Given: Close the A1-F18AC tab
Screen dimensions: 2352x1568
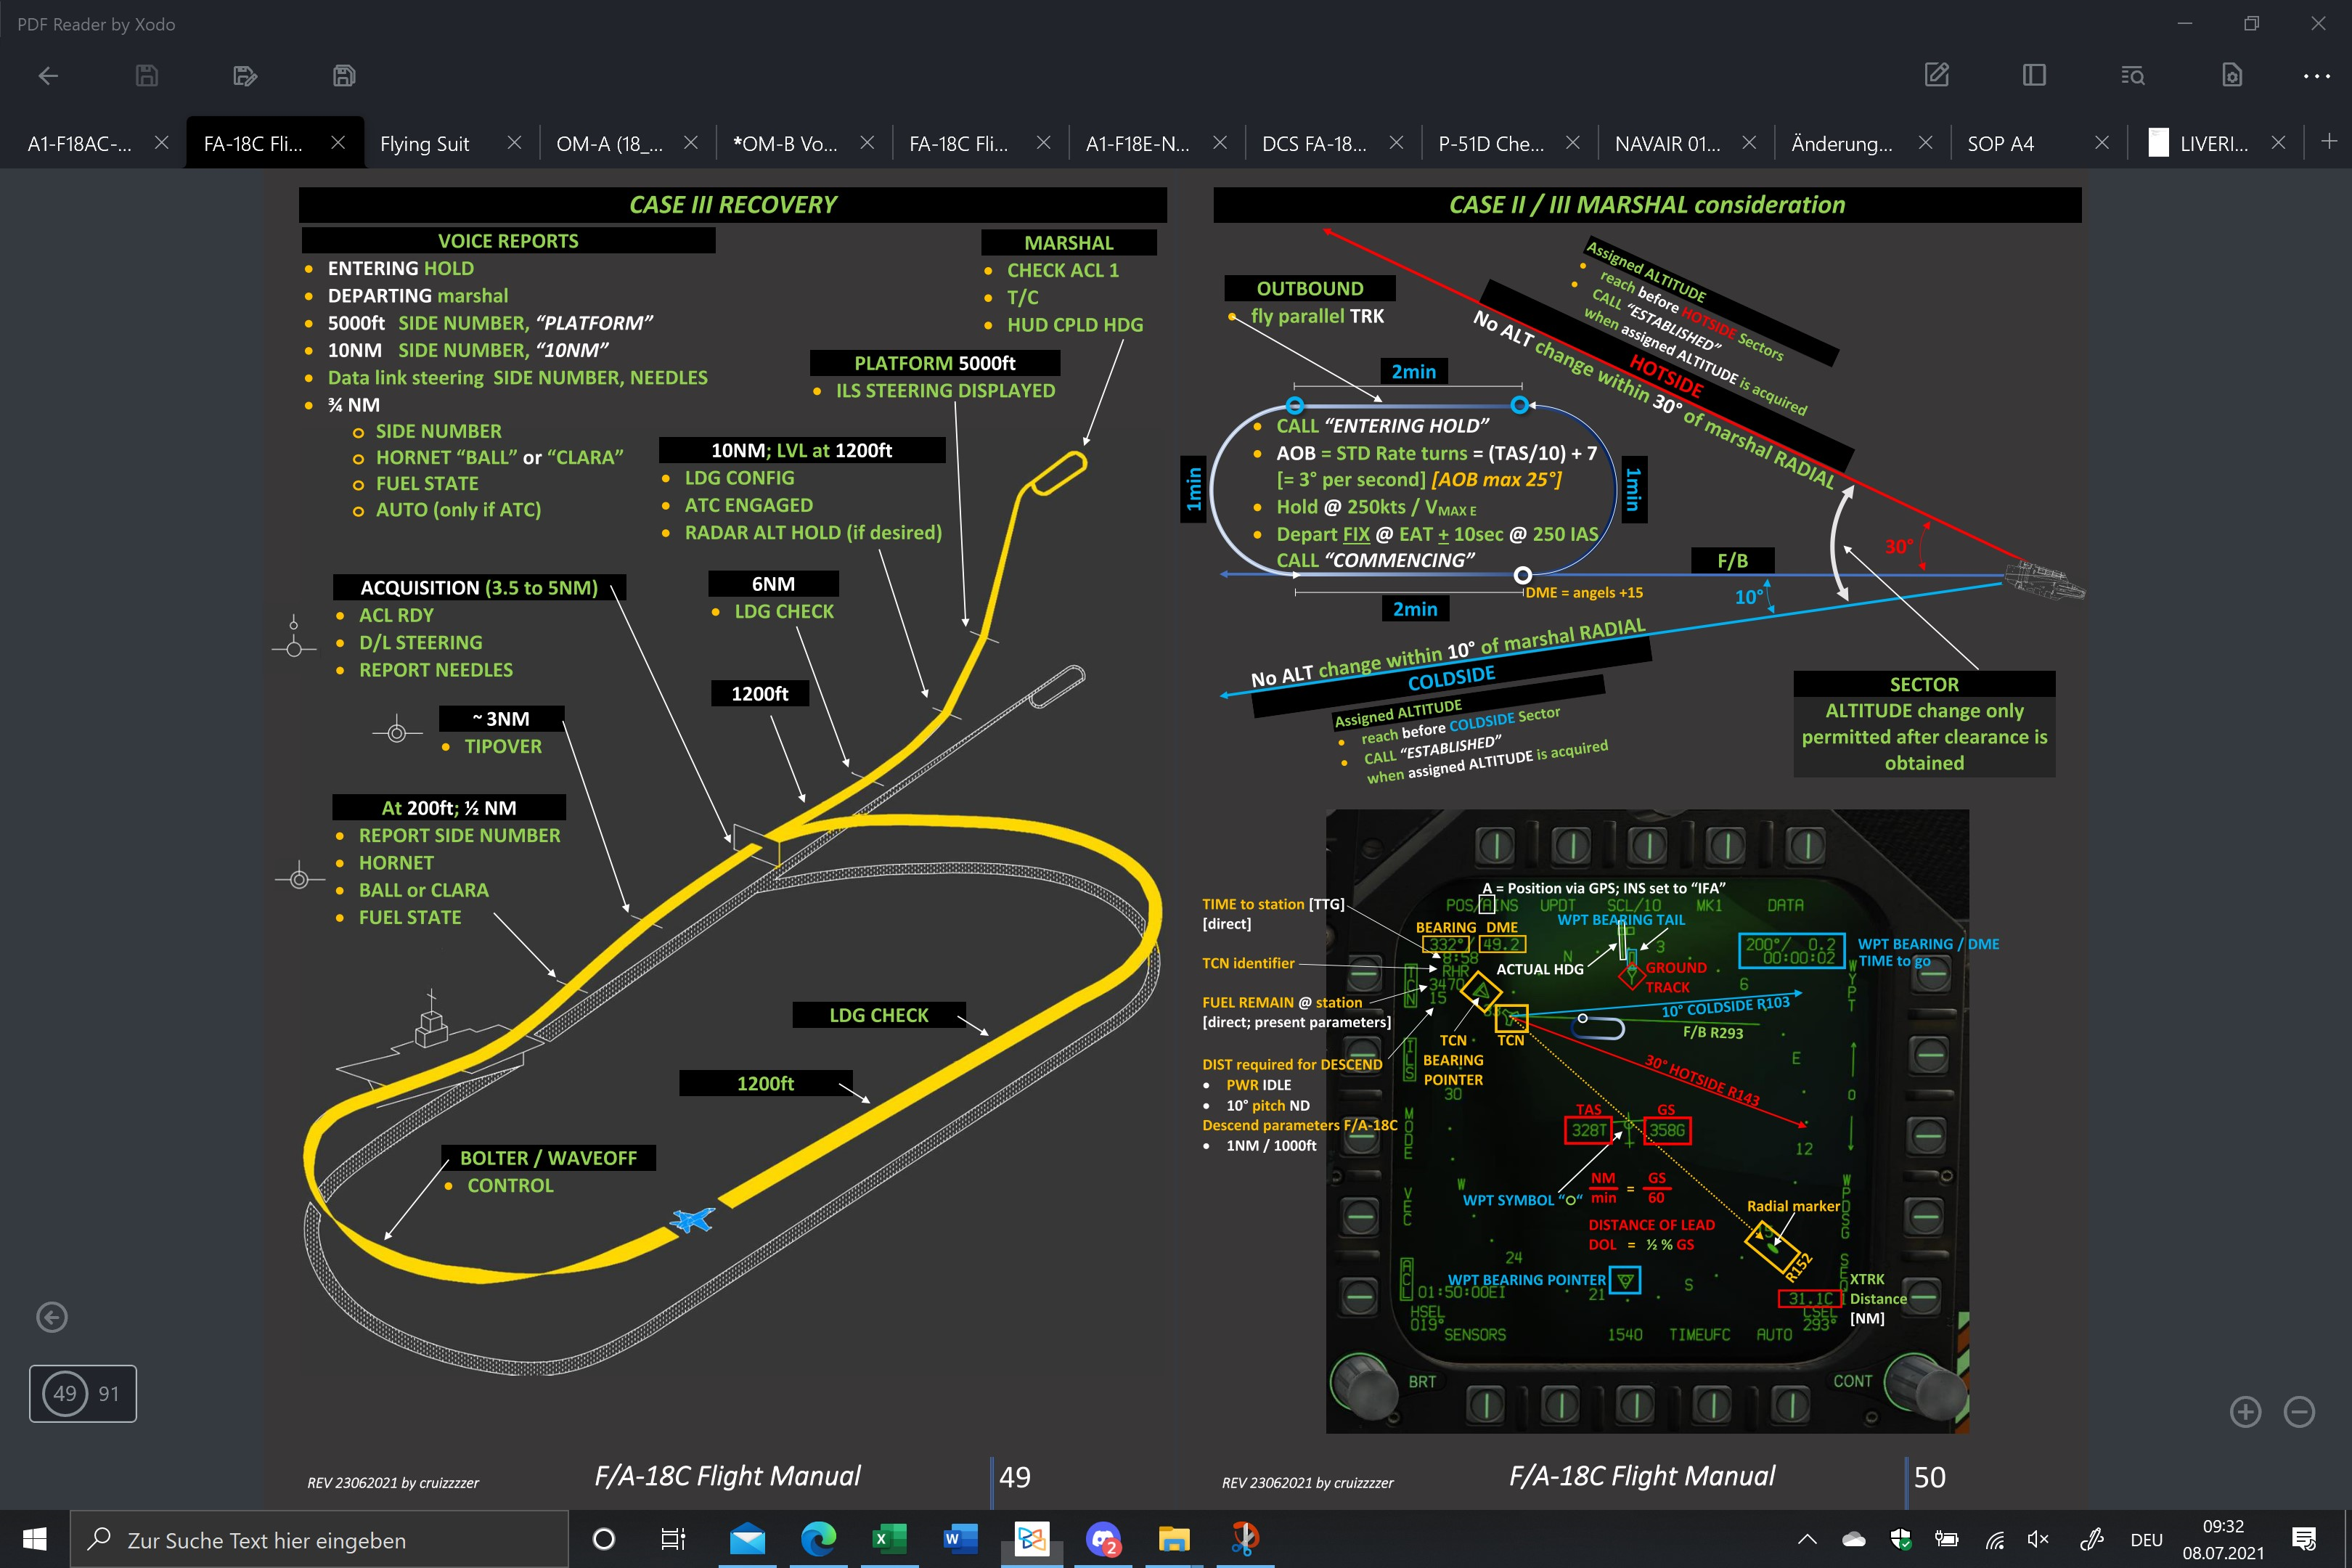Looking at the screenshot, I should point(161,143).
